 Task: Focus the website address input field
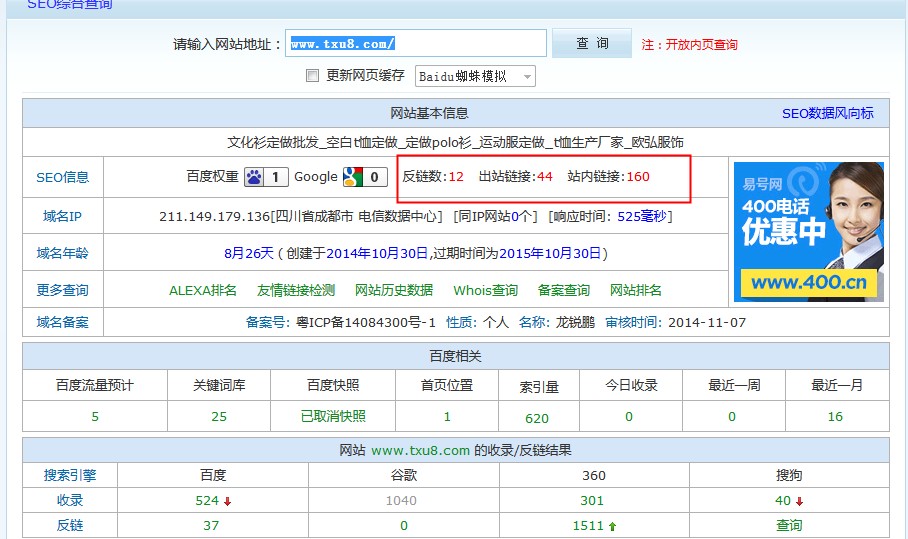point(416,43)
